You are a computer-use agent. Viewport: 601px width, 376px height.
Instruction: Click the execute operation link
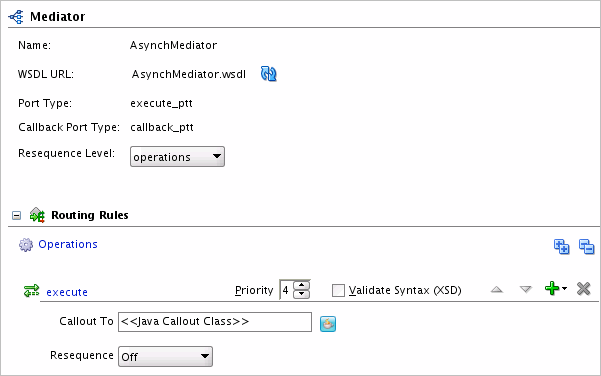pyautogui.click(x=67, y=292)
